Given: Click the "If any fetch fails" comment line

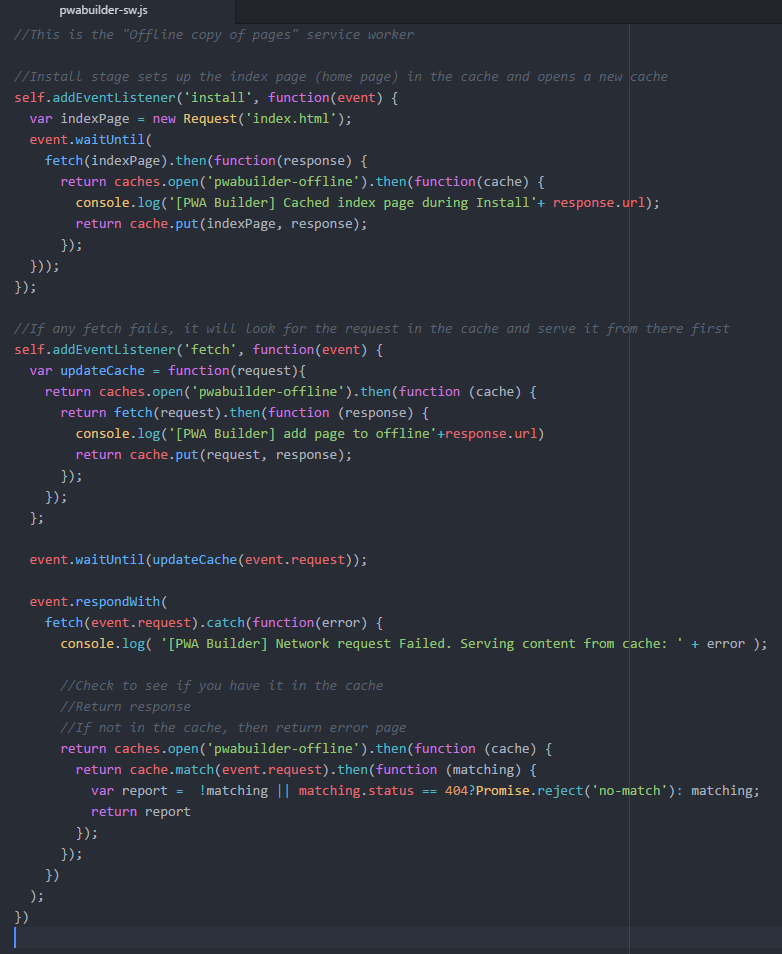Looking at the screenshot, I should pos(372,329).
